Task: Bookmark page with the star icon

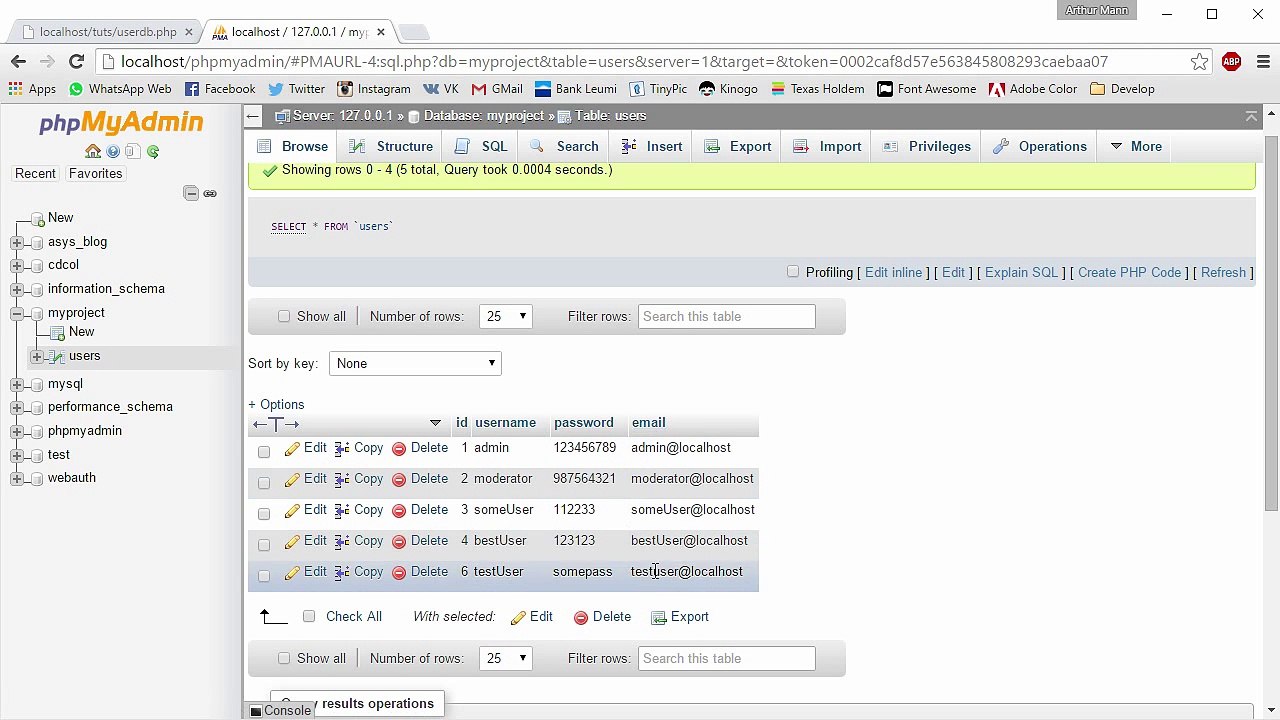Action: pos(1199,62)
